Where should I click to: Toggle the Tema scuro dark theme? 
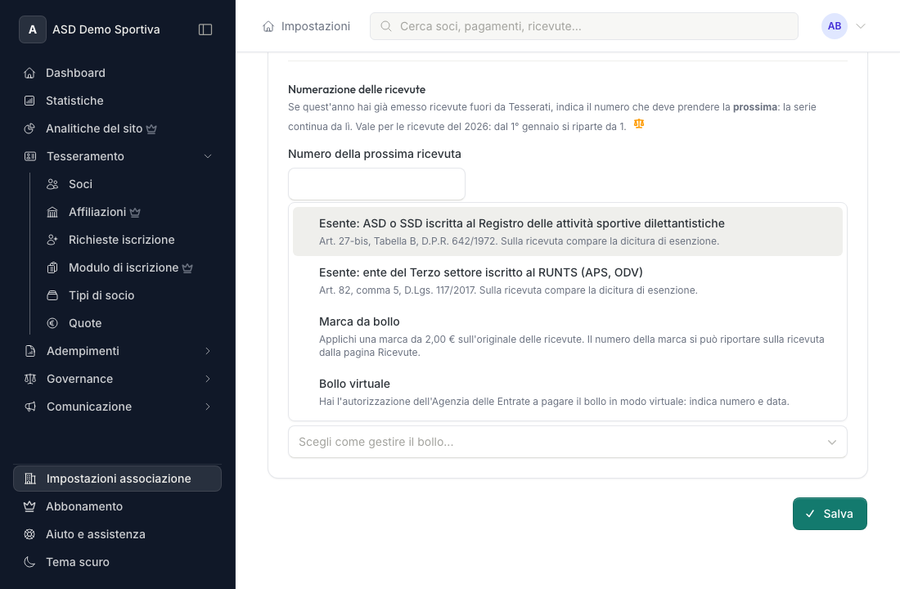click(118, 562)
